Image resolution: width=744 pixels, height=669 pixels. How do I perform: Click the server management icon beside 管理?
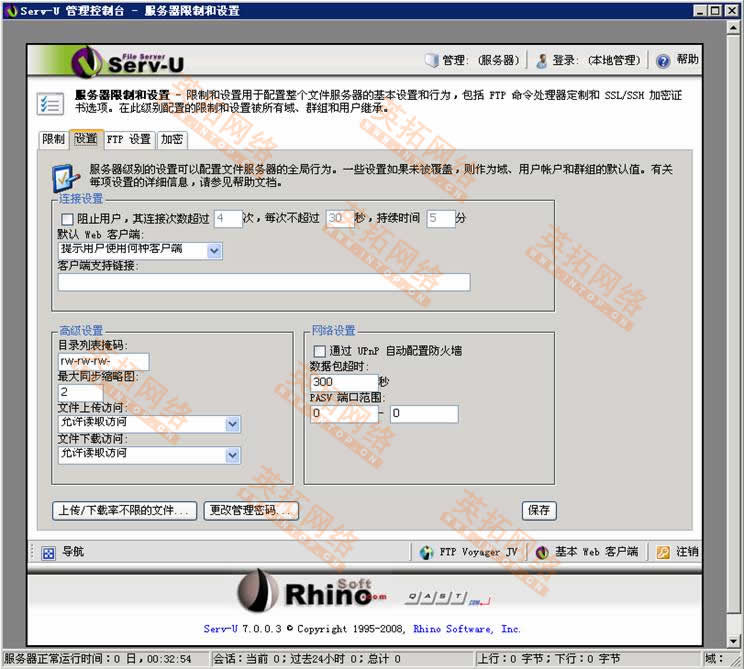pyautogui.click(x=432, y=60)
